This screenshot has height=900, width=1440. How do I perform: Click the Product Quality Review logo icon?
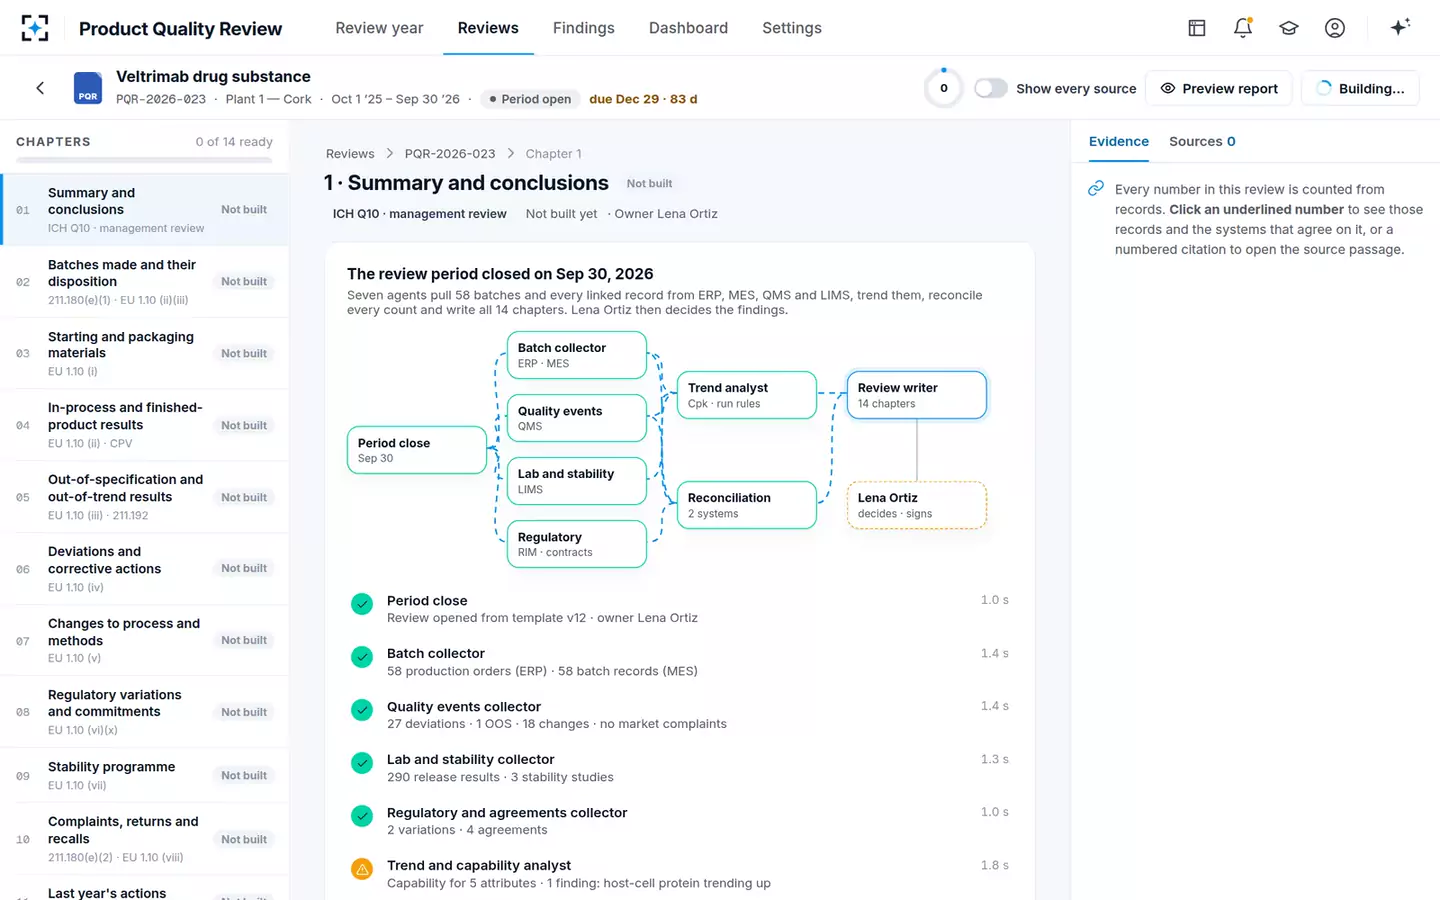click(x=35, y=28)
